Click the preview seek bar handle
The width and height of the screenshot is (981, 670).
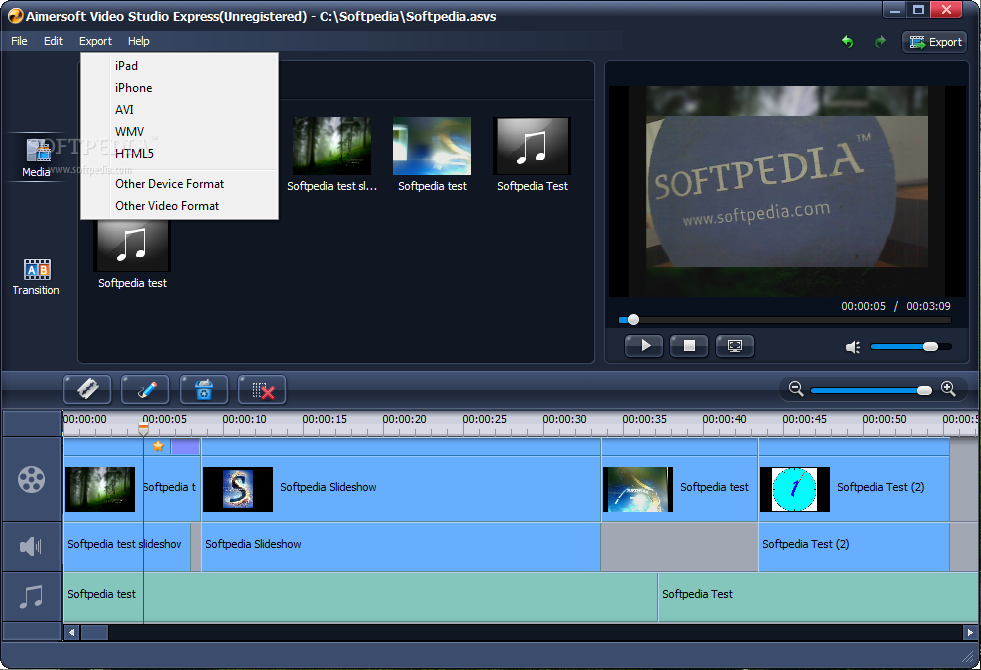click(x=633, y=320)
